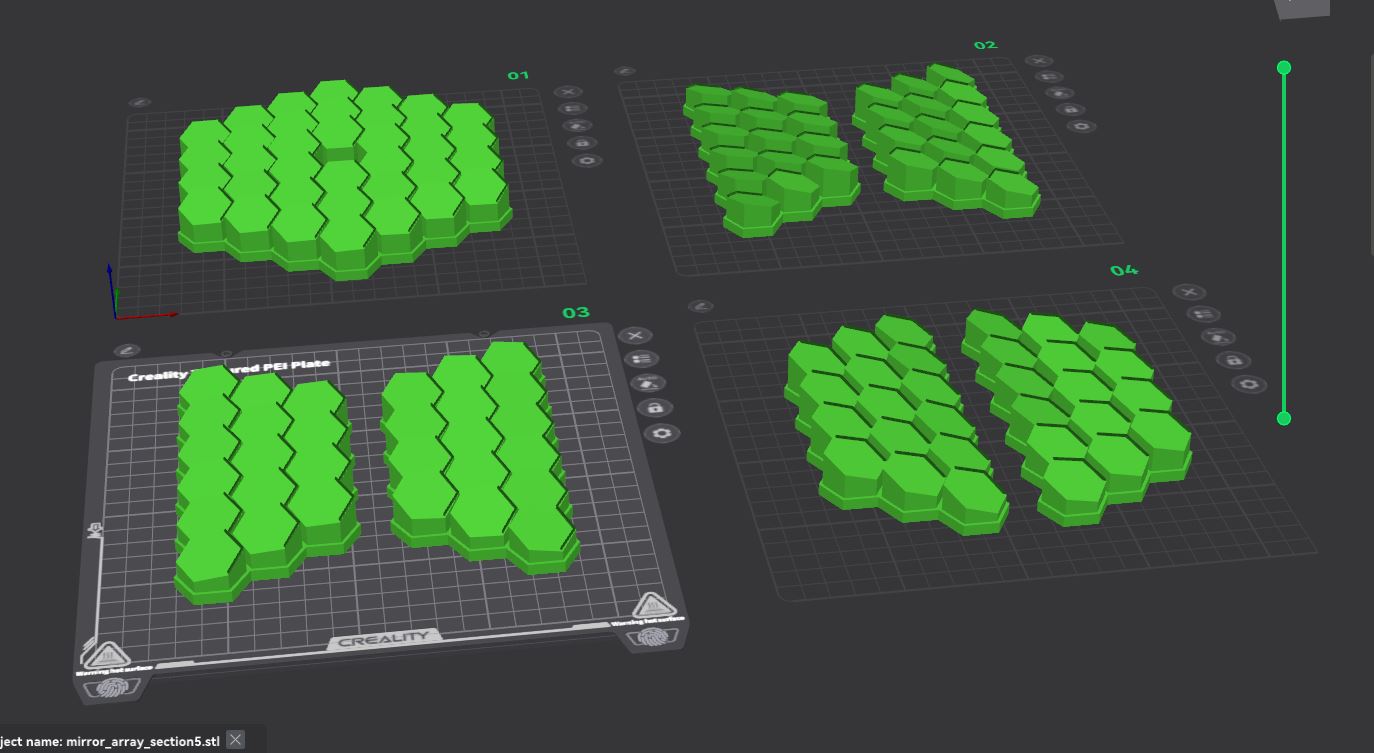The image size is (1374, 753).
Task: Select plate 02 by its number label
Action: click(985, 45)
